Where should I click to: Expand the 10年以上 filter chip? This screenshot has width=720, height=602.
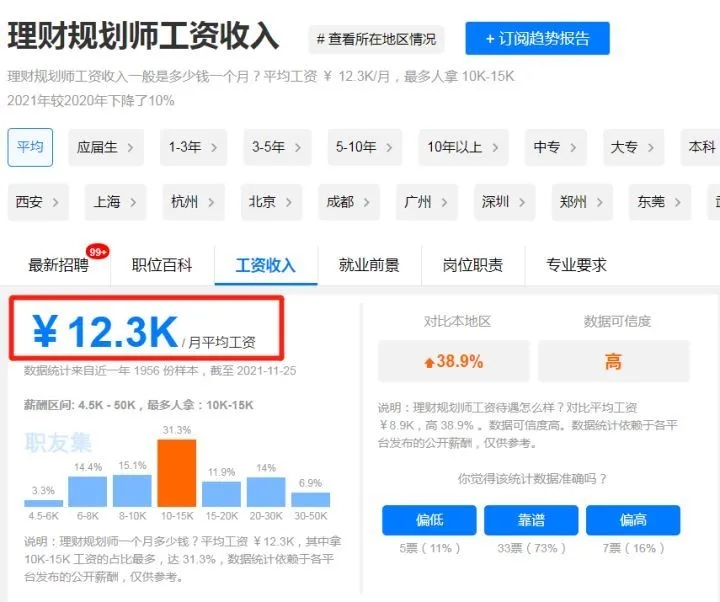pos(462,147)
